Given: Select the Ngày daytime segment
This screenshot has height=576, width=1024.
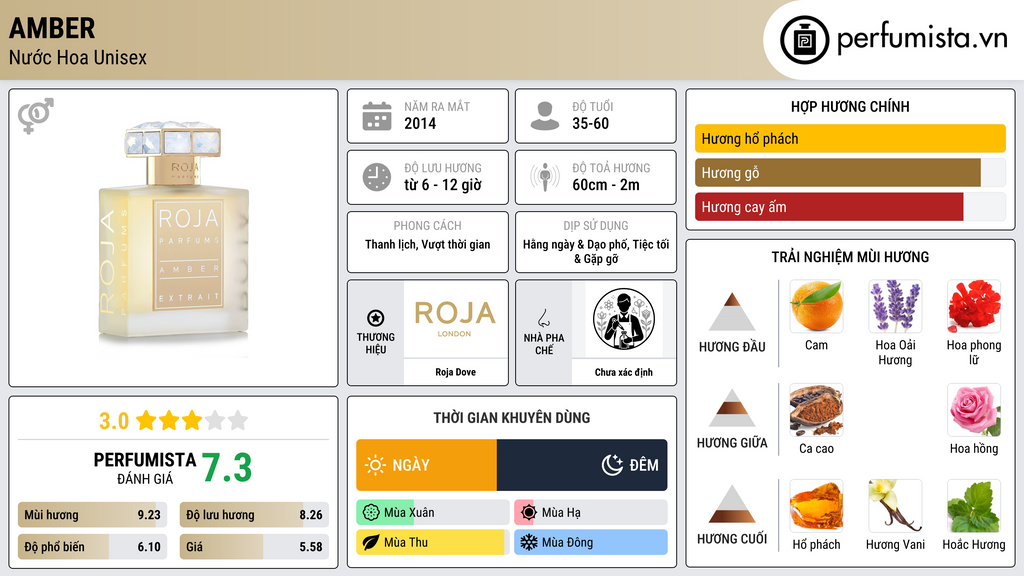Looking at the screenshot, I should pyautogui.click(x=426, y=465).
